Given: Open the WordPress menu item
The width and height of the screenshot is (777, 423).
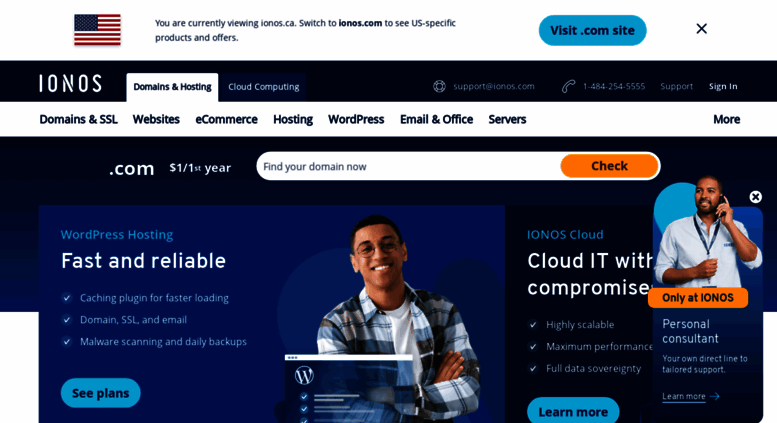Looking at the screenshot, I should coord(356,119).
